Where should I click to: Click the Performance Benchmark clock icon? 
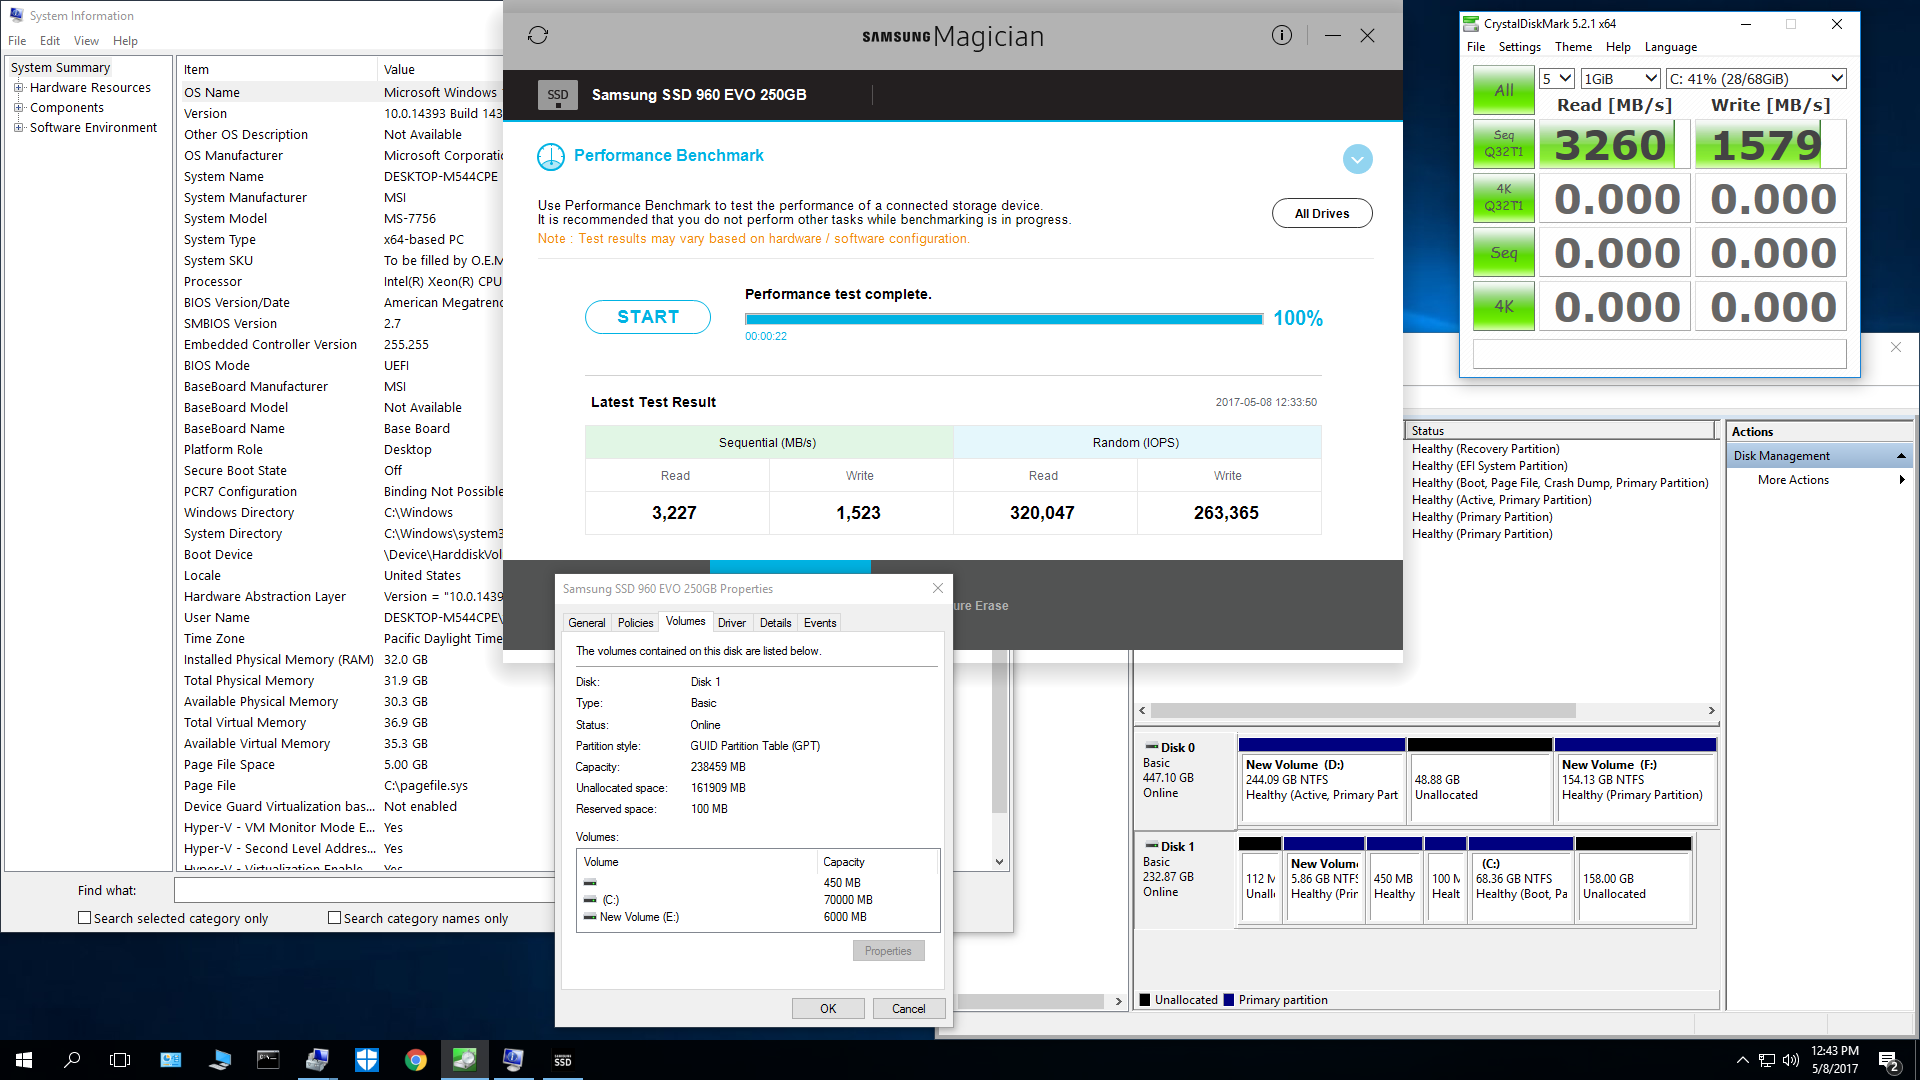point(551,156)
